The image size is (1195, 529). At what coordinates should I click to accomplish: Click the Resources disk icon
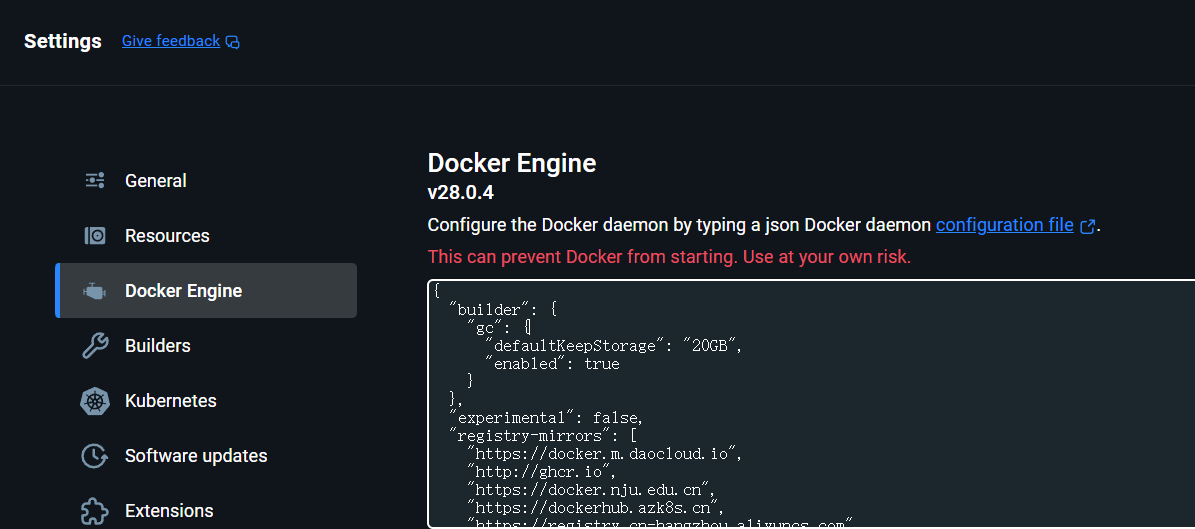95,236
